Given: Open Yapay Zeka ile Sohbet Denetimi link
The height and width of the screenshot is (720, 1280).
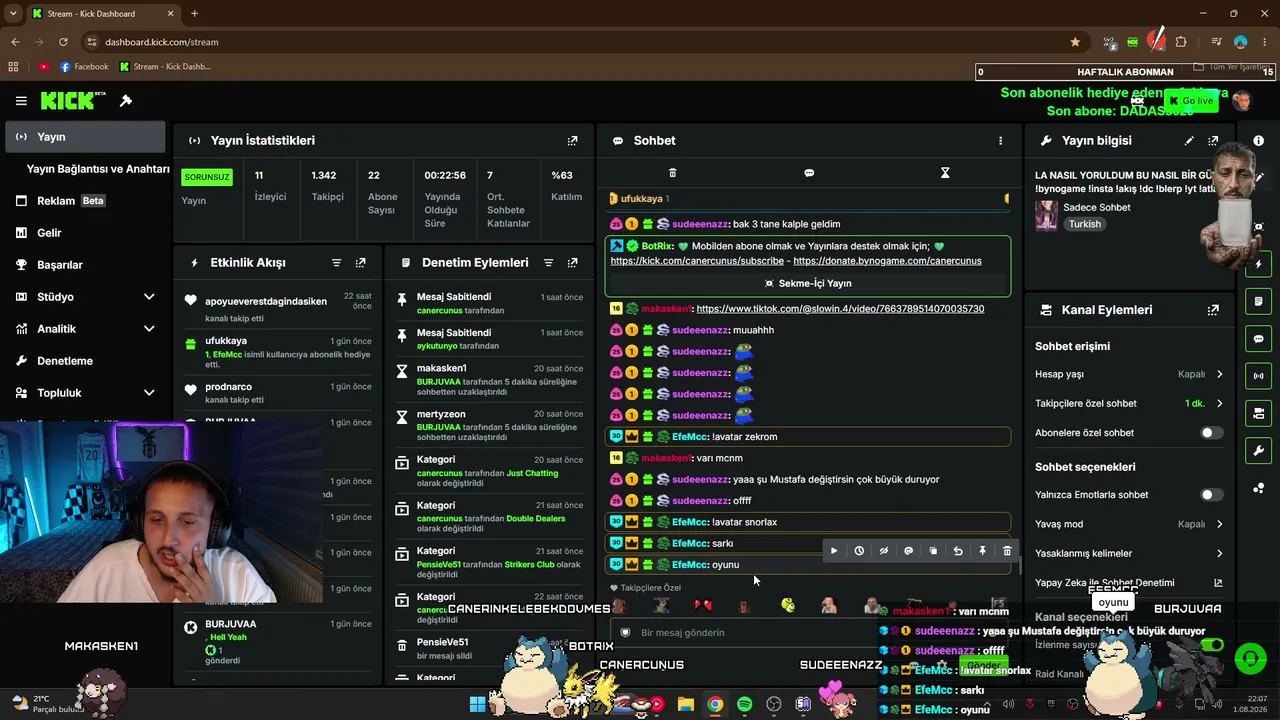Looking at the screenshot, I should coord(1129,583).
